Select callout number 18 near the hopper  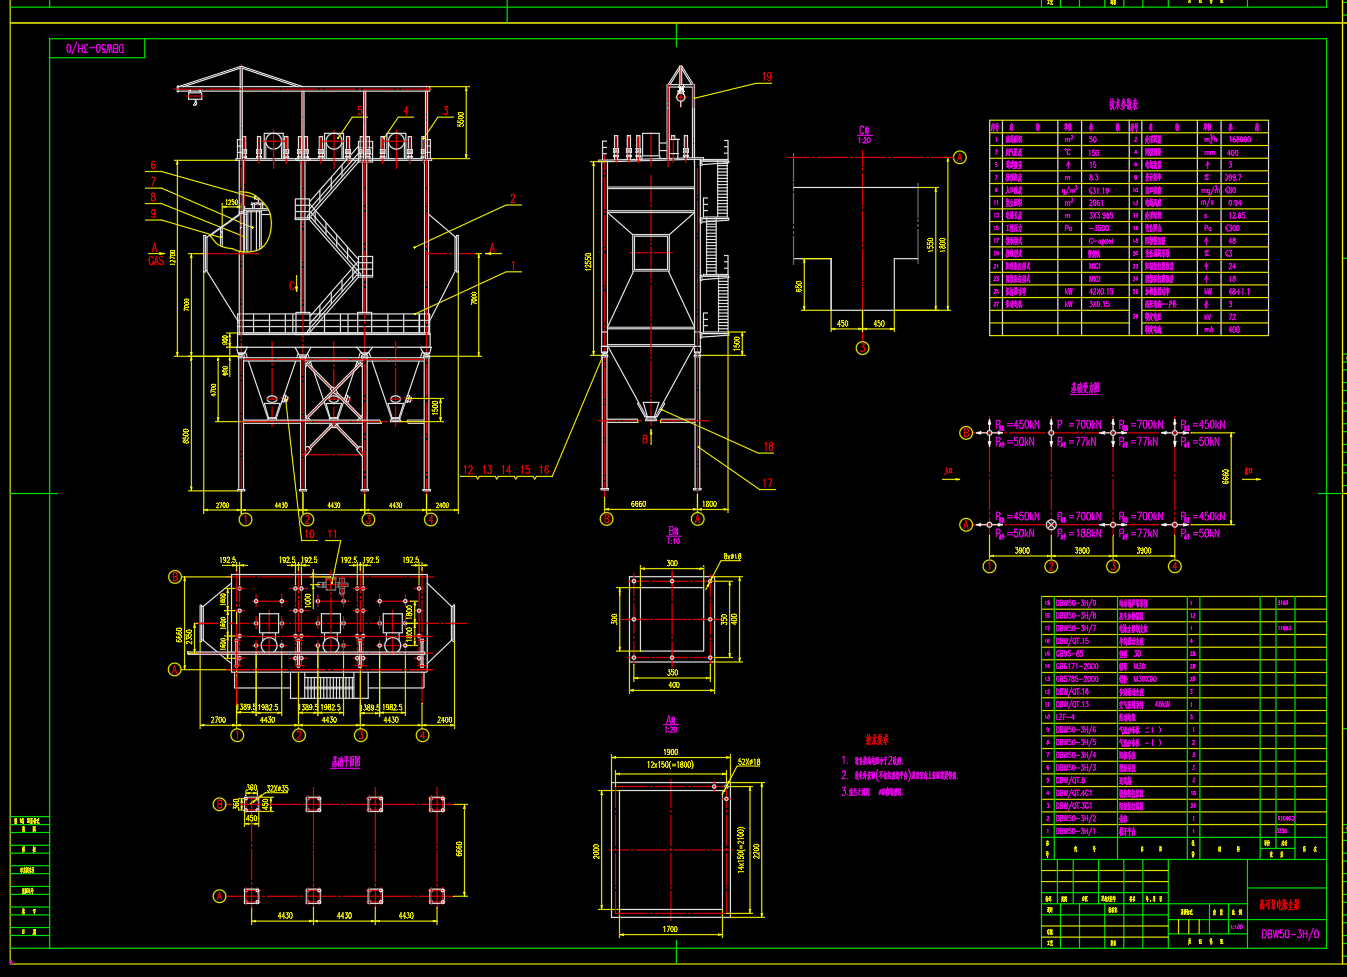pyautogui.click(x=768, y=447)
